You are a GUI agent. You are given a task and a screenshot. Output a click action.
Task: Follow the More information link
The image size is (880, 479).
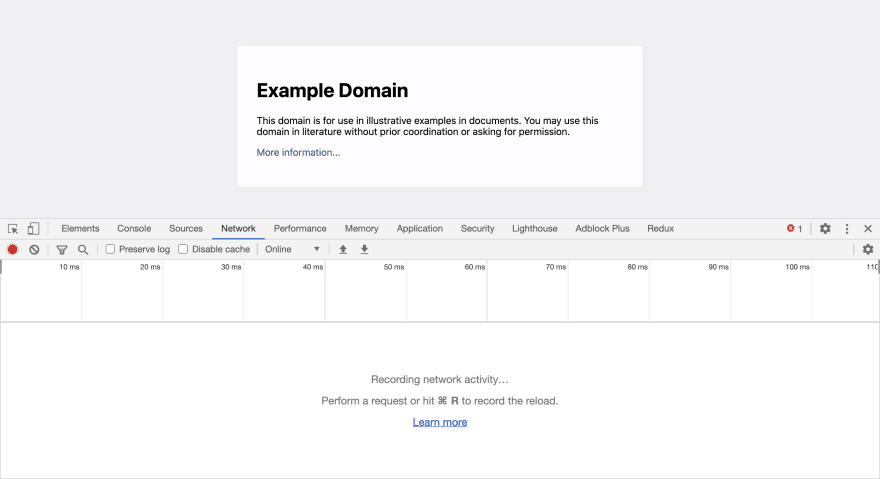298,152
